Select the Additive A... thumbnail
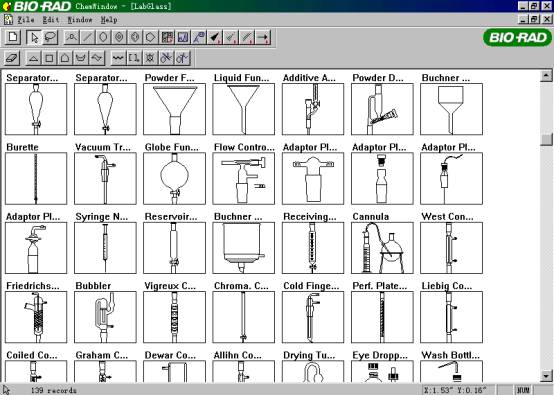554x395 pixels. tap(313, 109)
